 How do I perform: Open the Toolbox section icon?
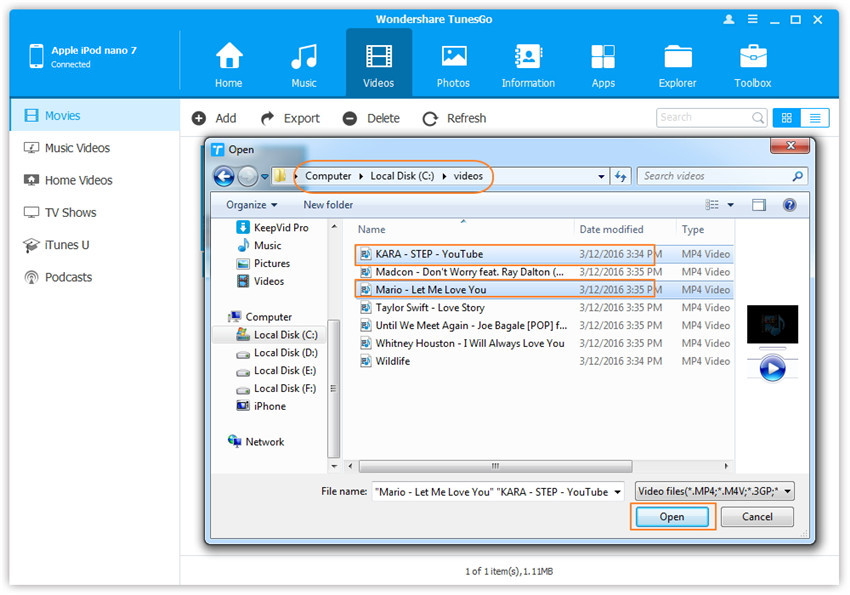pyautogui.click(x=752, y=57)
